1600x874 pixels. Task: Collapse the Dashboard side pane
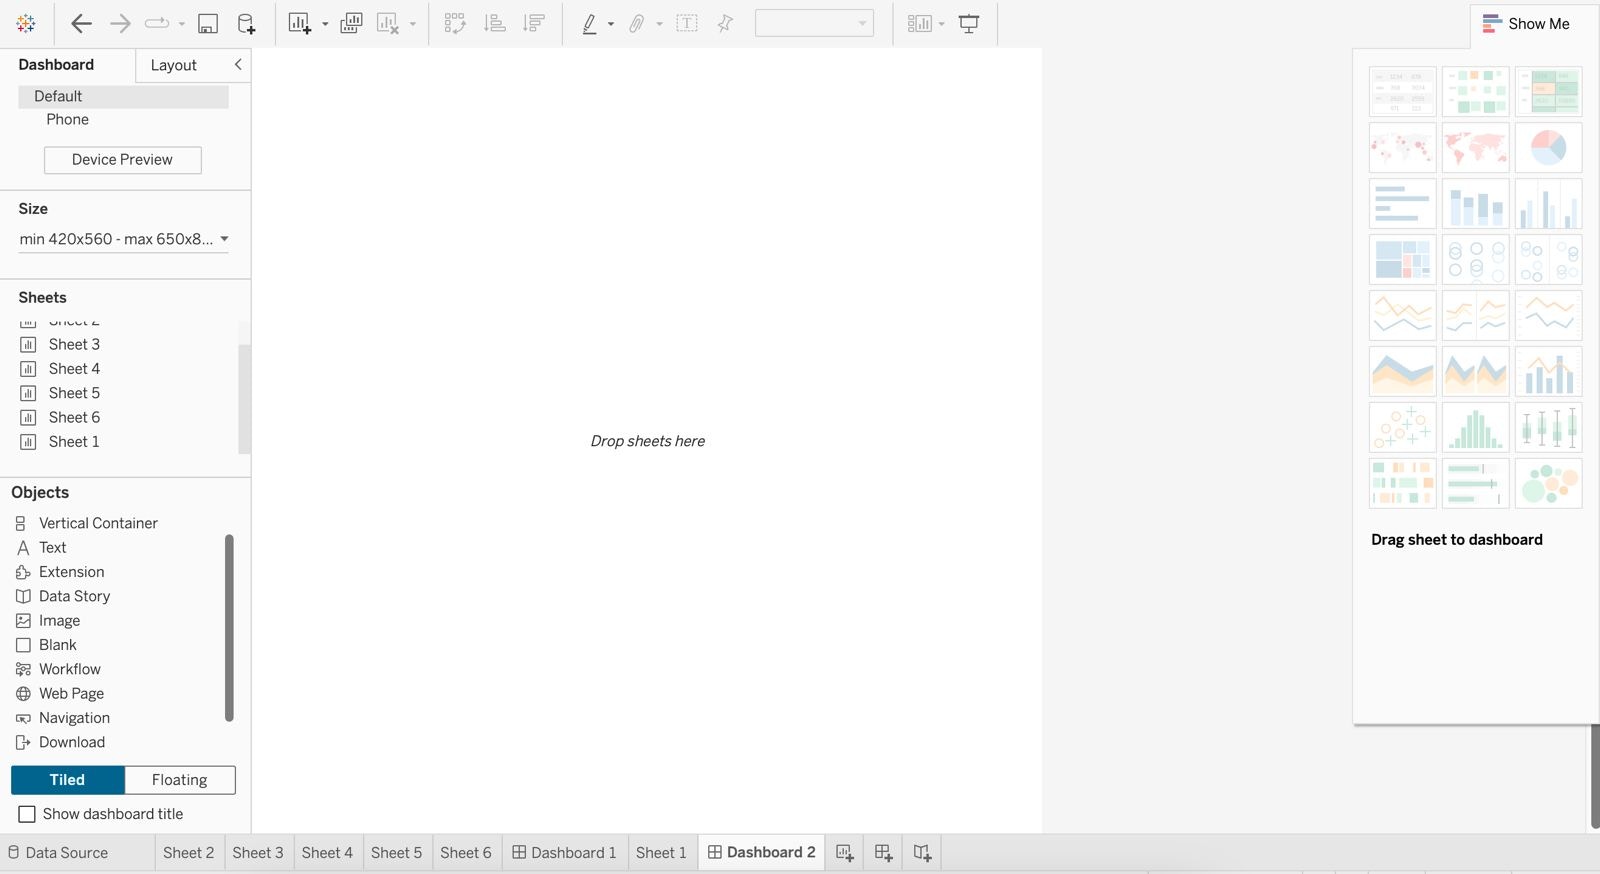tap(238, 64)
